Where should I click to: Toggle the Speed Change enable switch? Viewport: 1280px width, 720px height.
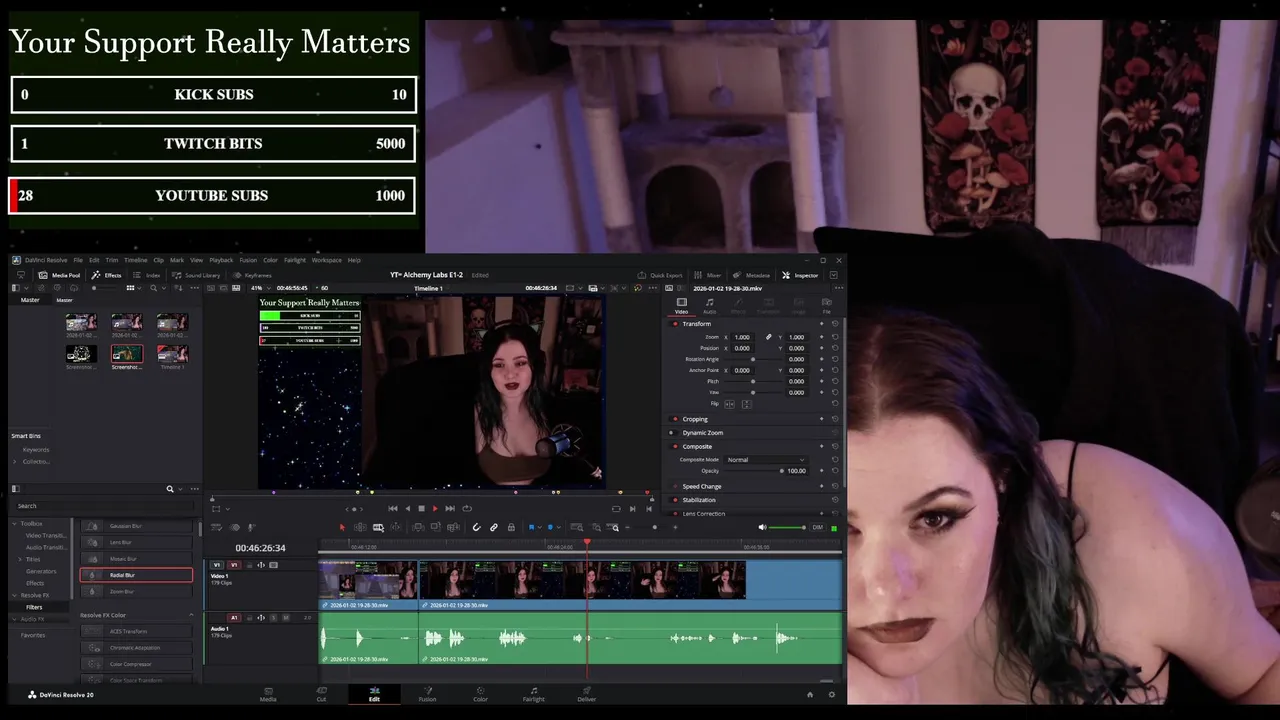675,486
